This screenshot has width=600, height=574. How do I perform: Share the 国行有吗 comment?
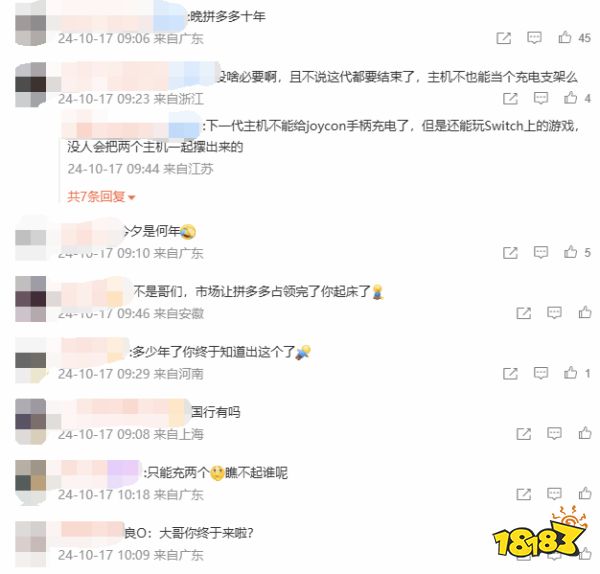point(523,434)
